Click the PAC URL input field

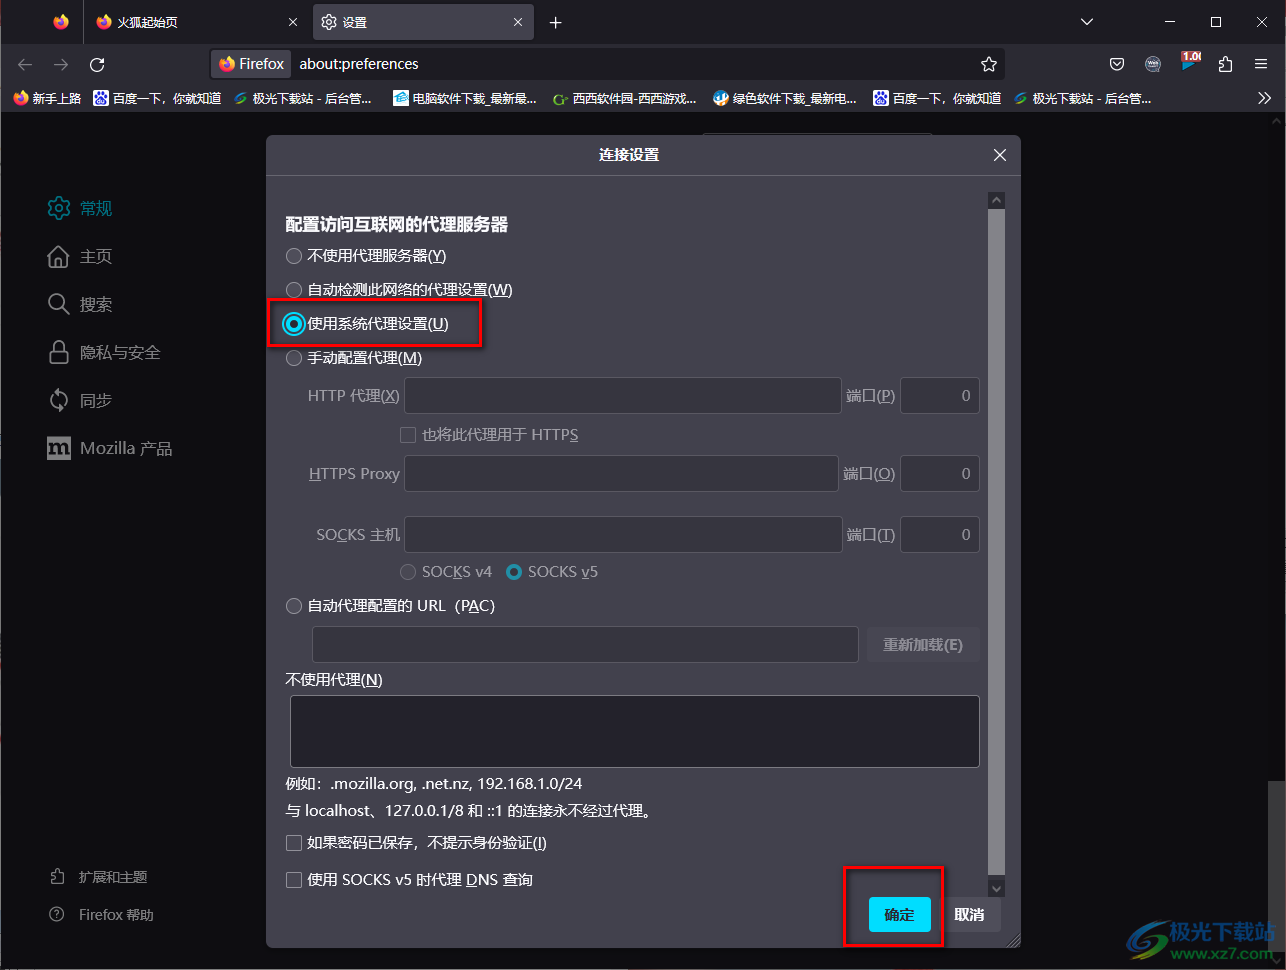[585, 645]
